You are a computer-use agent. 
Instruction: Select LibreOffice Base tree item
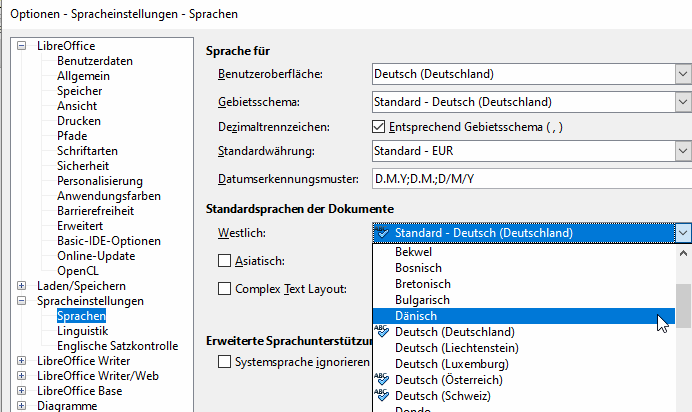pos(79,391)
